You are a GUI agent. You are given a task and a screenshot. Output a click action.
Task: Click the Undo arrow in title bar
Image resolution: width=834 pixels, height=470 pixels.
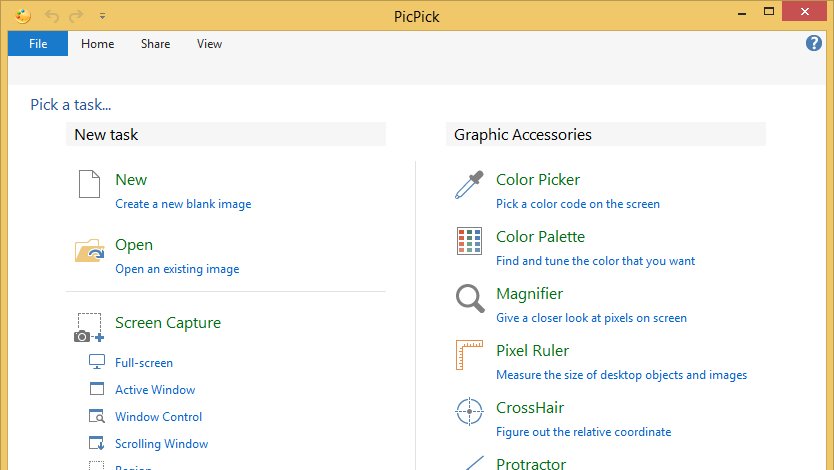pos(52,16)
